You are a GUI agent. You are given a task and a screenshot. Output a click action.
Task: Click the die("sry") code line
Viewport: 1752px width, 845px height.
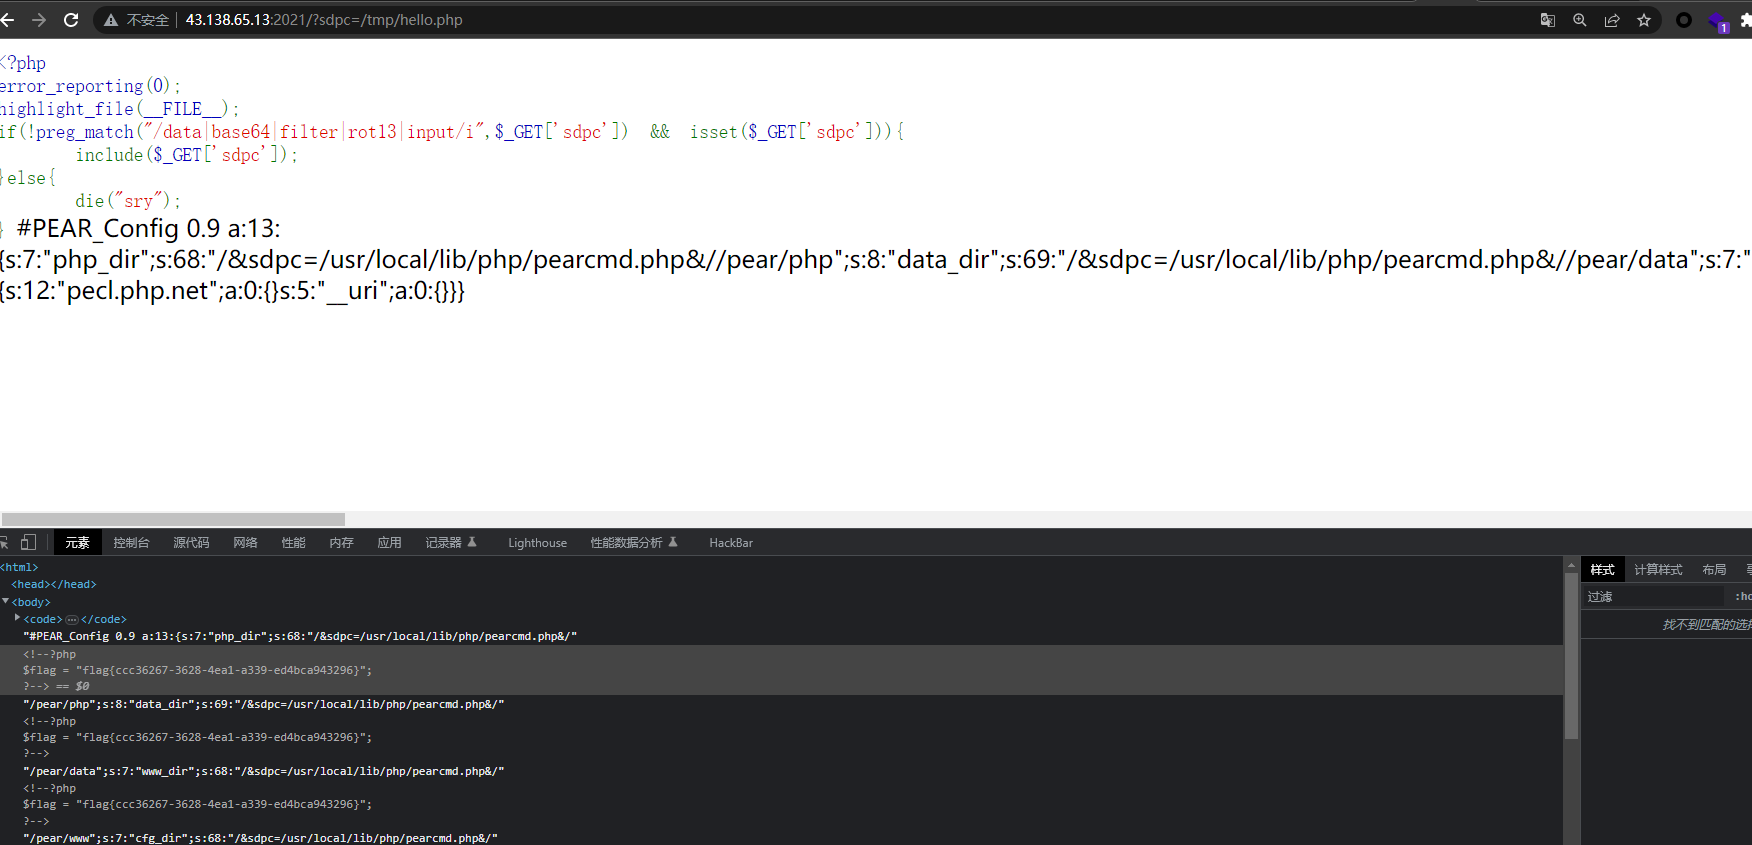[x=127, y=201]
